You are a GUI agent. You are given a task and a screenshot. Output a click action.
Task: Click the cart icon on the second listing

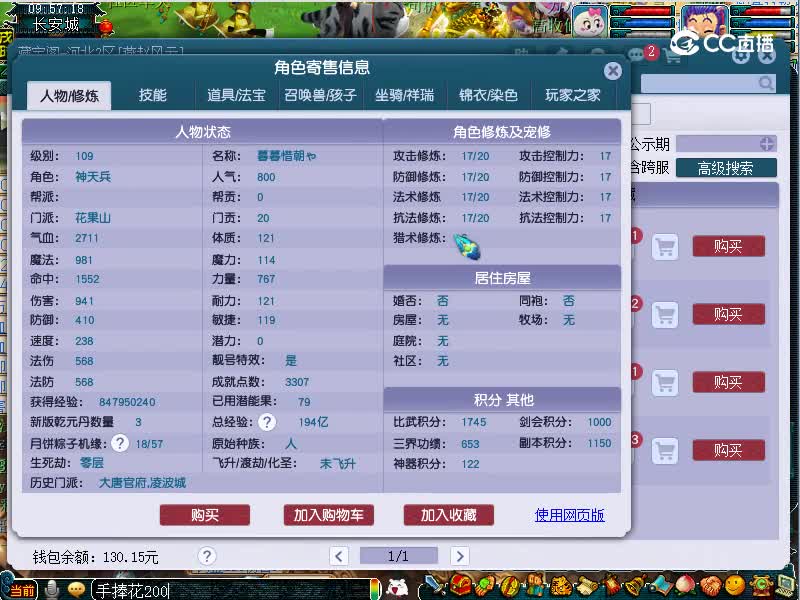click(665, 314)
